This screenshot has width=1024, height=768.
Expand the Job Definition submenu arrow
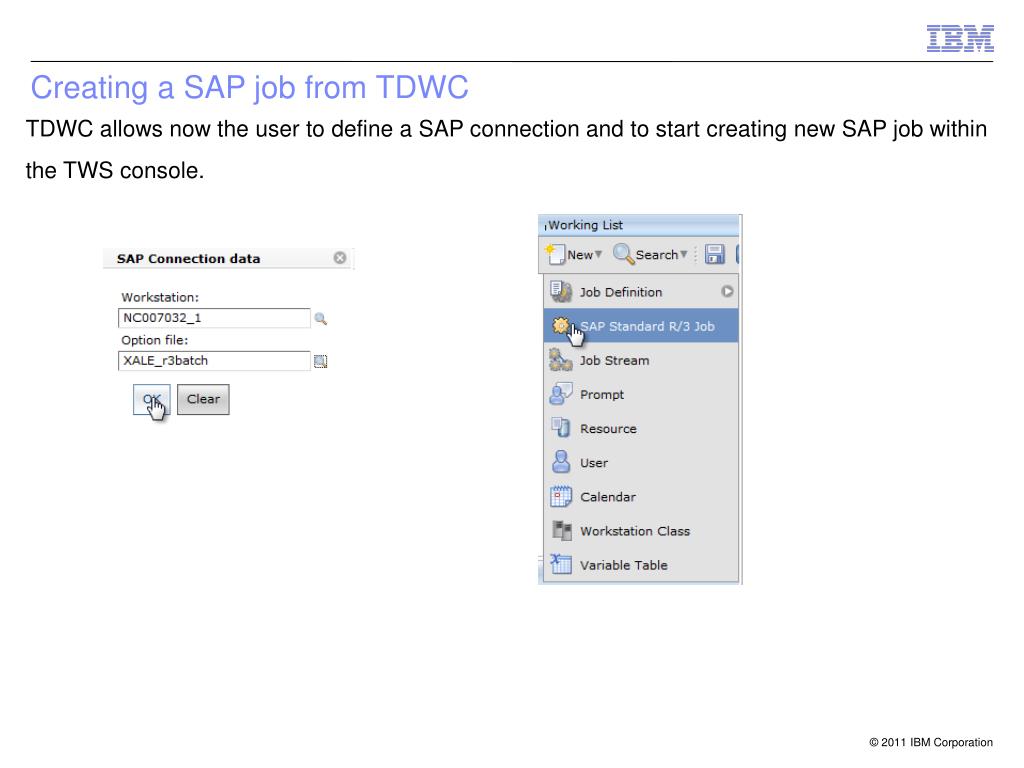point(727,291)
